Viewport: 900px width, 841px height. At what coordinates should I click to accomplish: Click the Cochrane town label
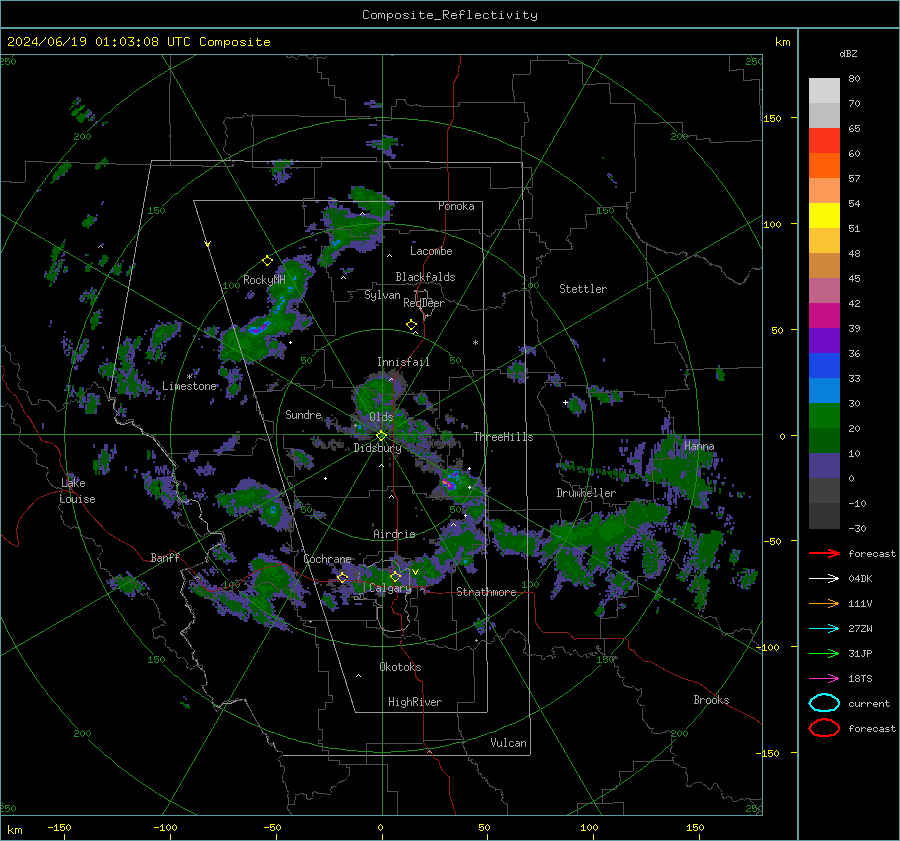coord(327,559)
